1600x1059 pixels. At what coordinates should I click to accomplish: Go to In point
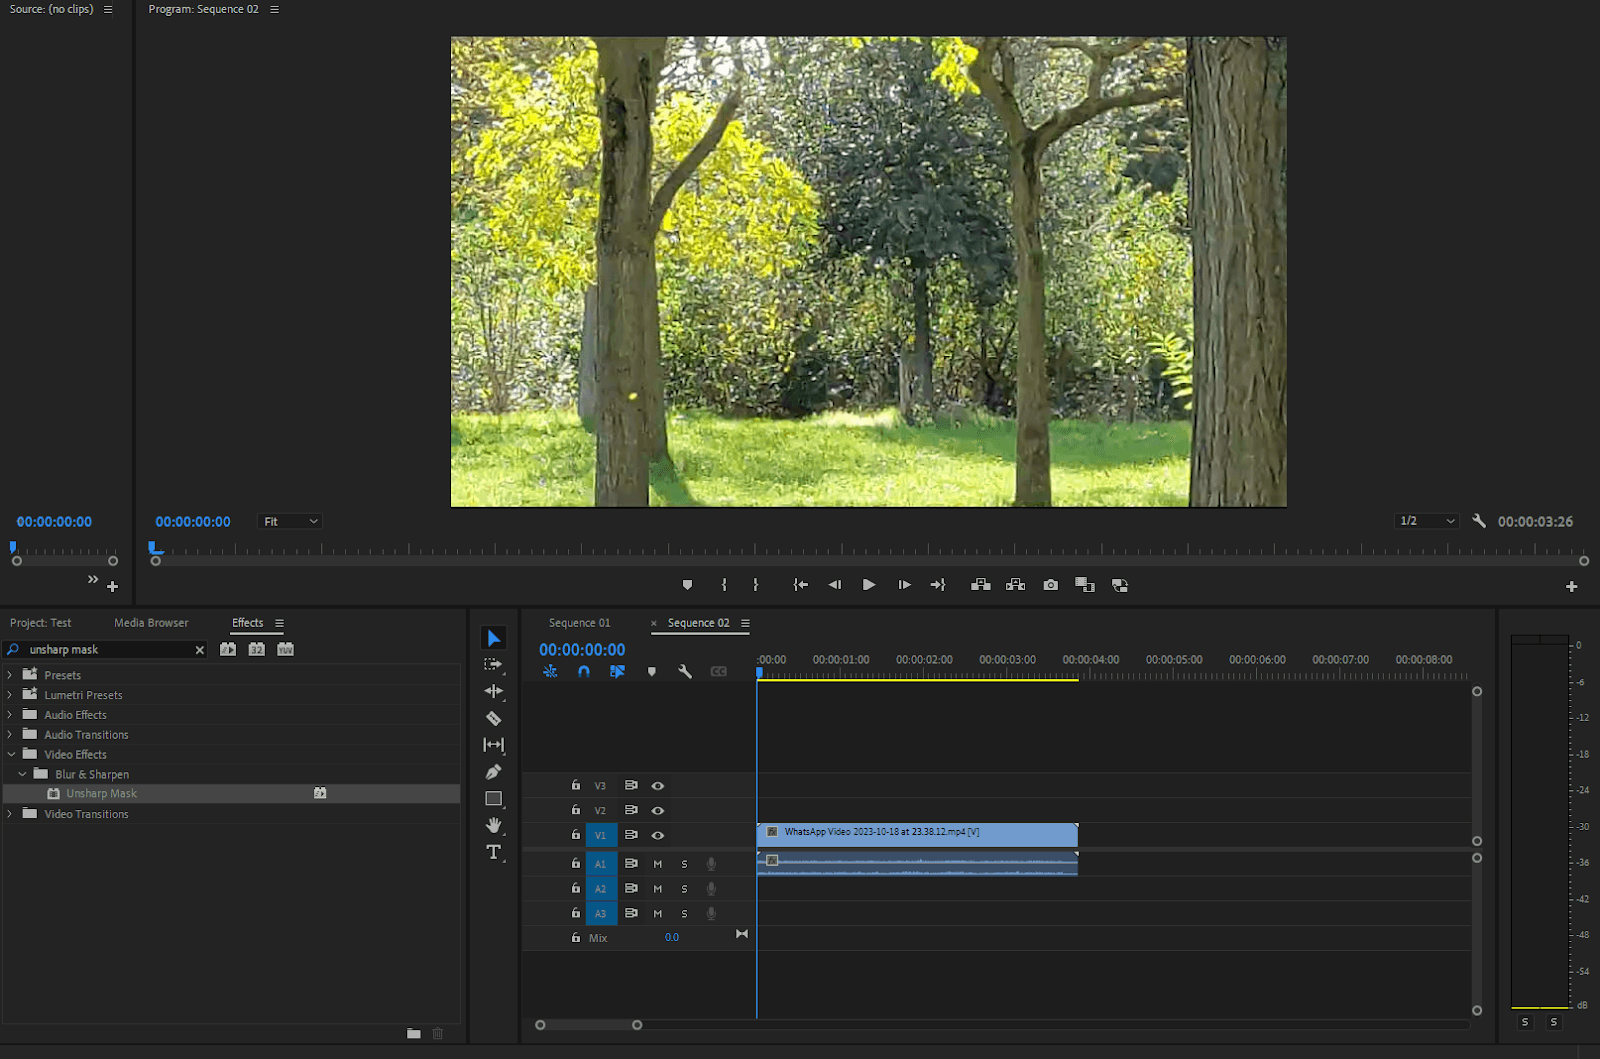pos(801,585)
